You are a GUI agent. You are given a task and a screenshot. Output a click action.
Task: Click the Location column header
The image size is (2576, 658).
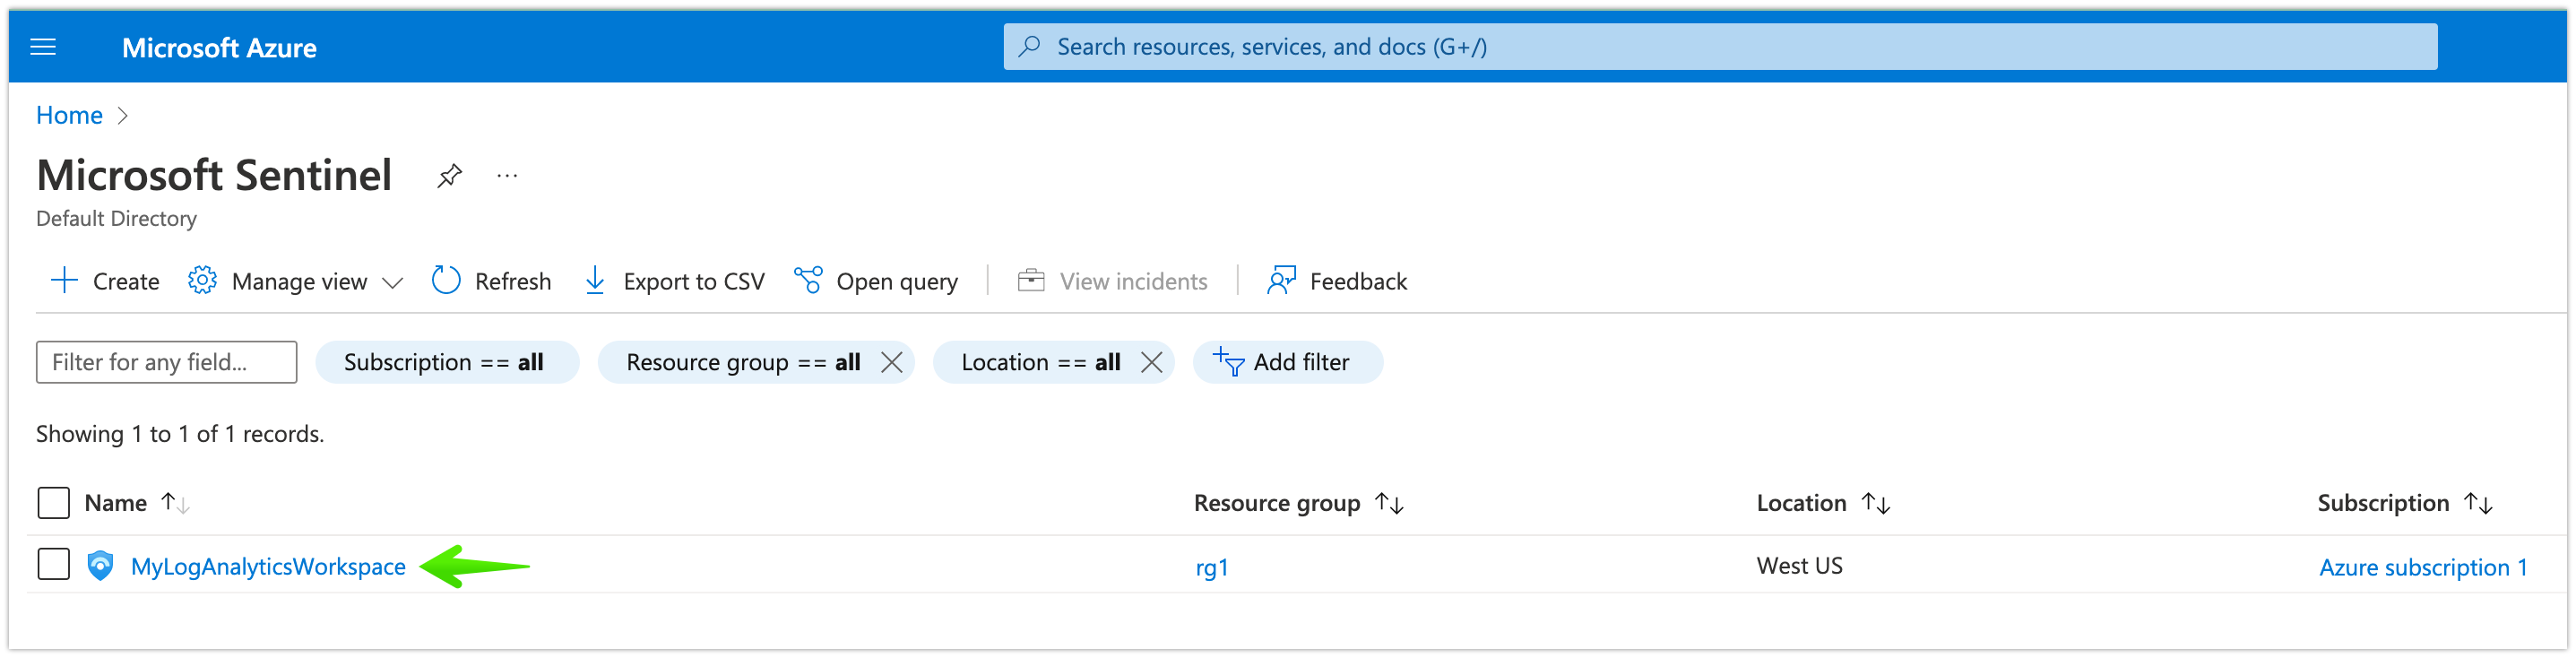[1801, 503]
